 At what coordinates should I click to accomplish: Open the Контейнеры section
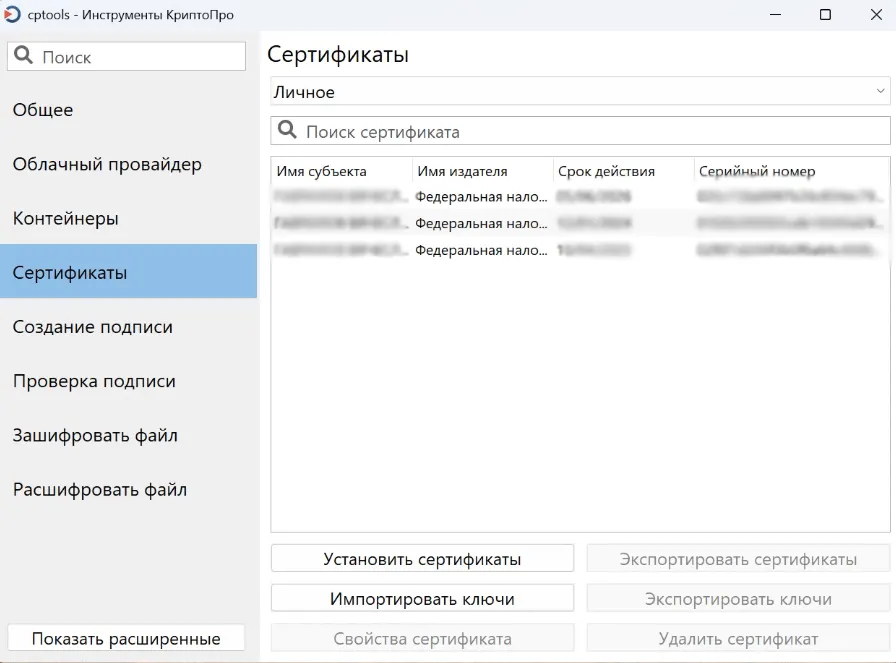tap(65, 218)
